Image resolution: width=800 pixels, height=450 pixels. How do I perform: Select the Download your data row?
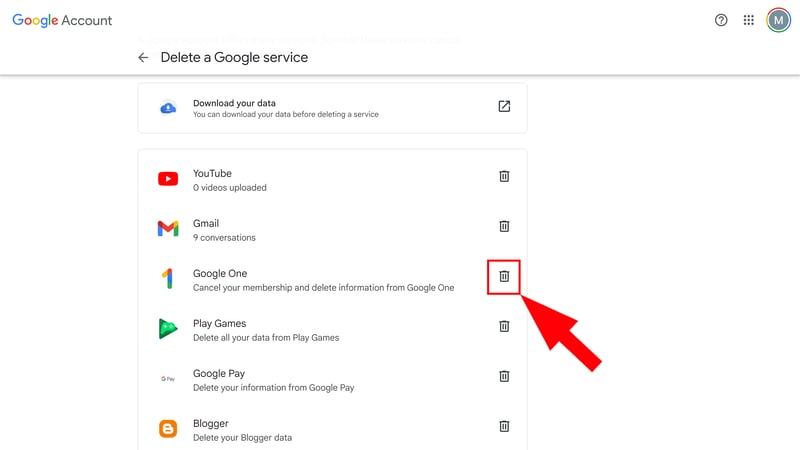click(x=332, y=108)
